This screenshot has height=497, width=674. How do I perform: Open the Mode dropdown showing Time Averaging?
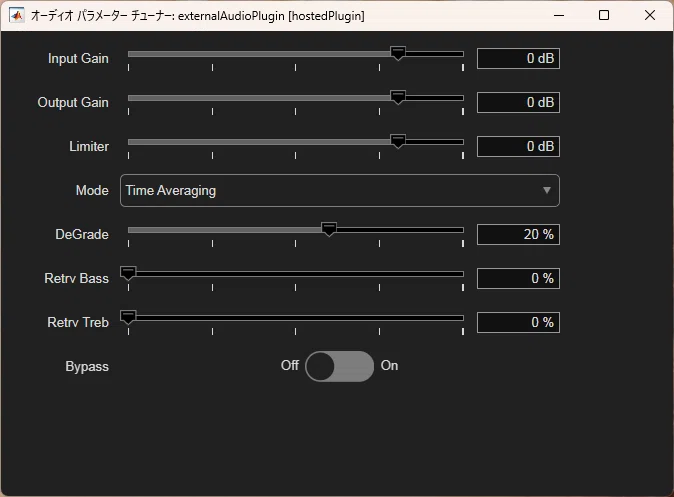340,190
